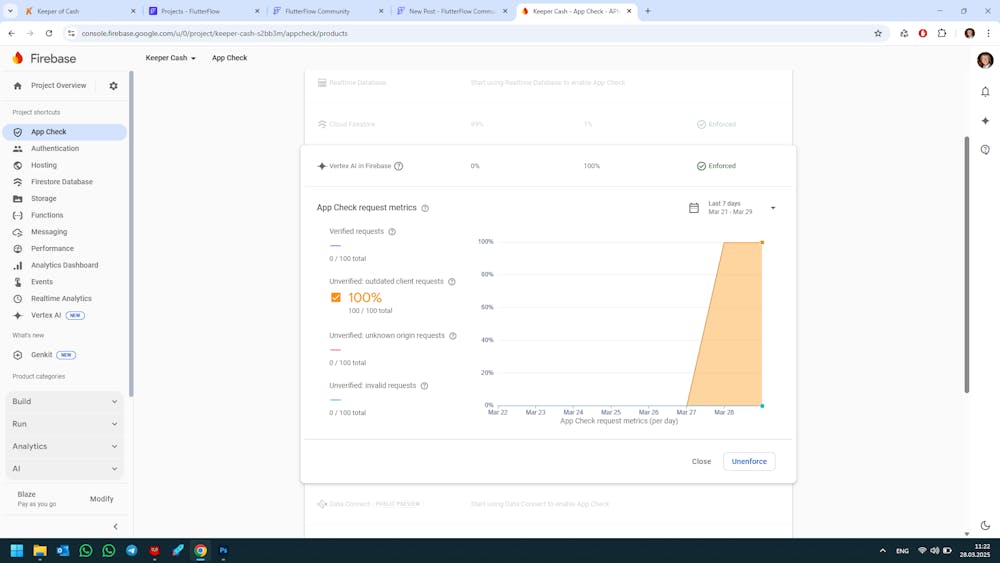Click info icon beside invalid requests
The width and height of the screenshot is (1000, 563).
coord(424,386)
